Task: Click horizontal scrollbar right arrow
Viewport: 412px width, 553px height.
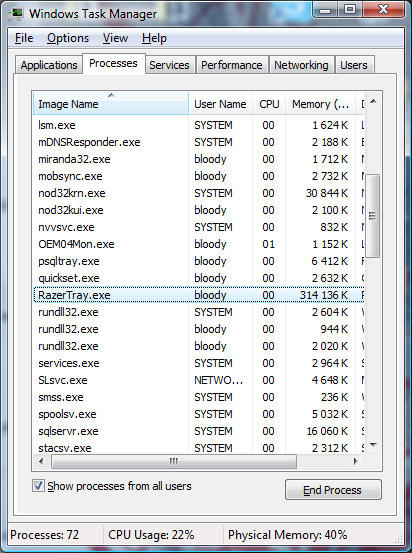Action: coord(356,461)
